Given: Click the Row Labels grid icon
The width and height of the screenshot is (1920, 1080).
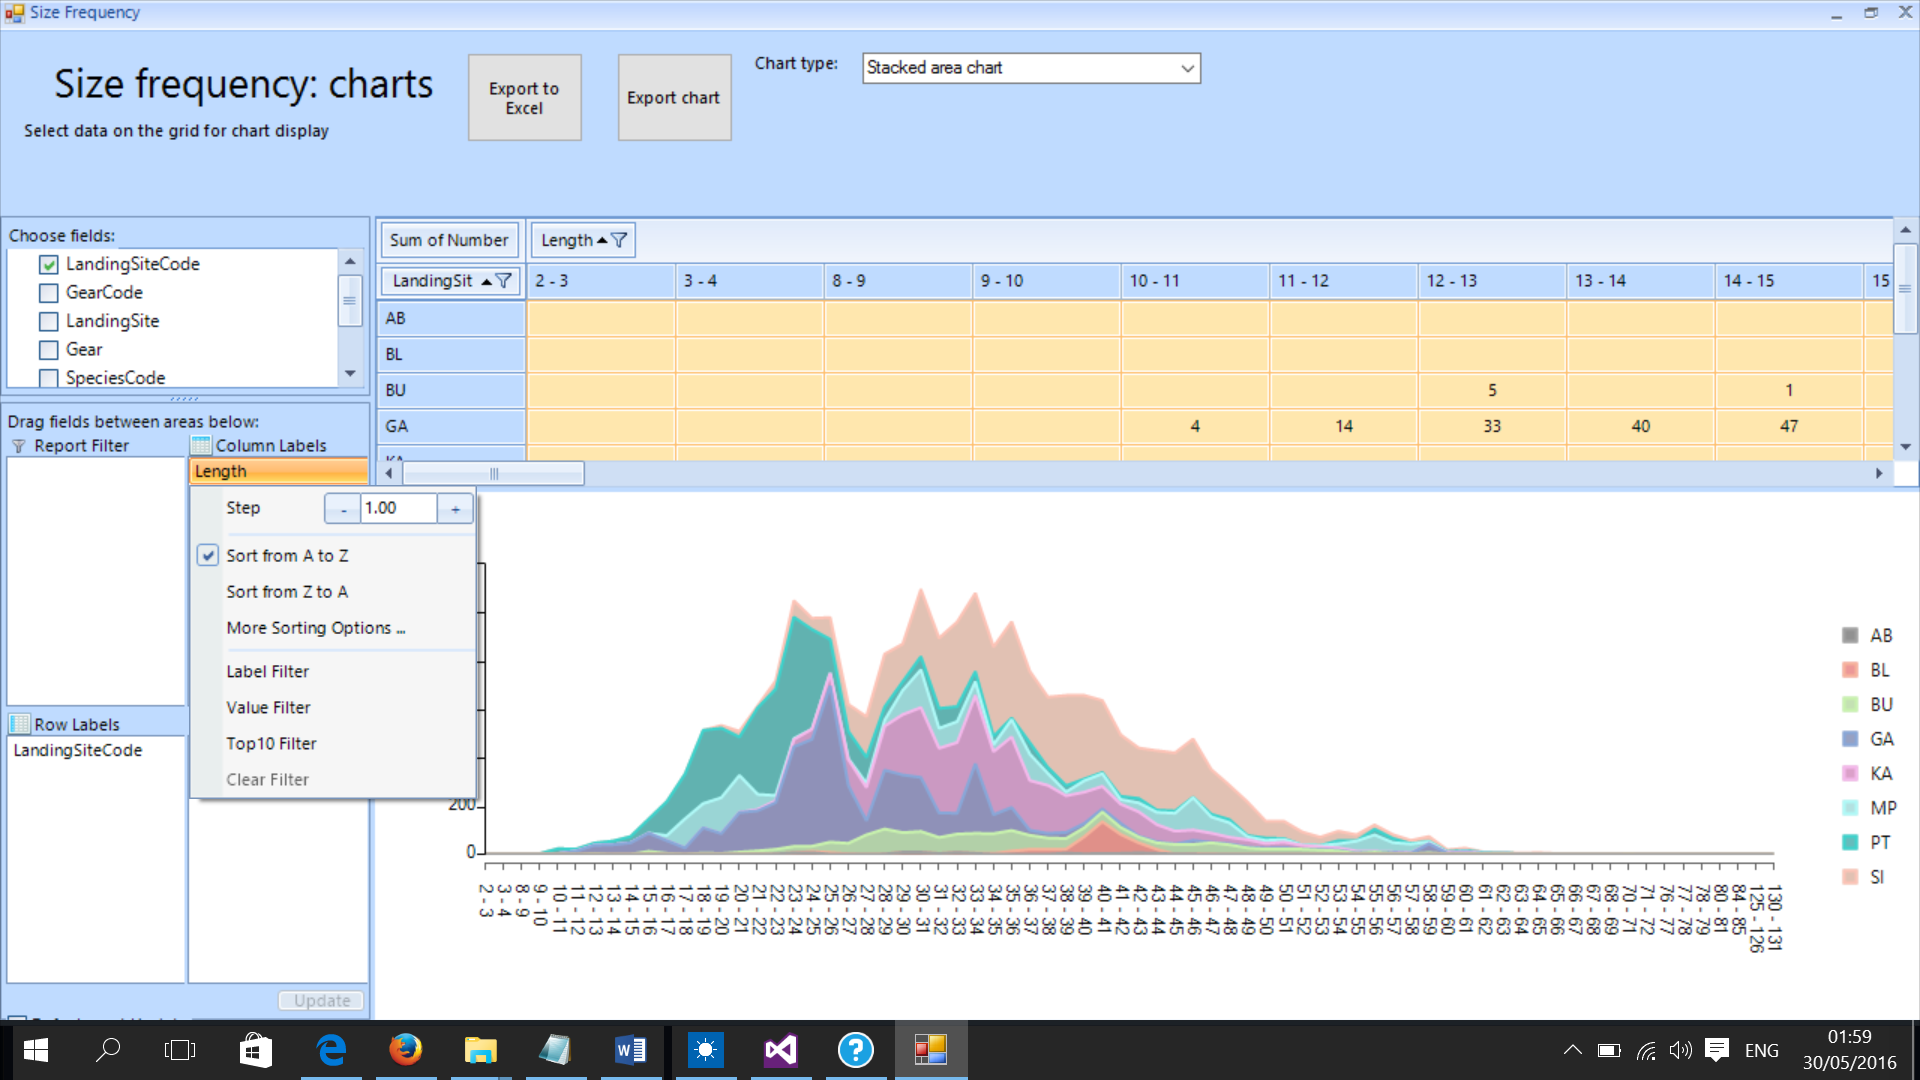Looking at the screenshot, I should pos(19,724).
